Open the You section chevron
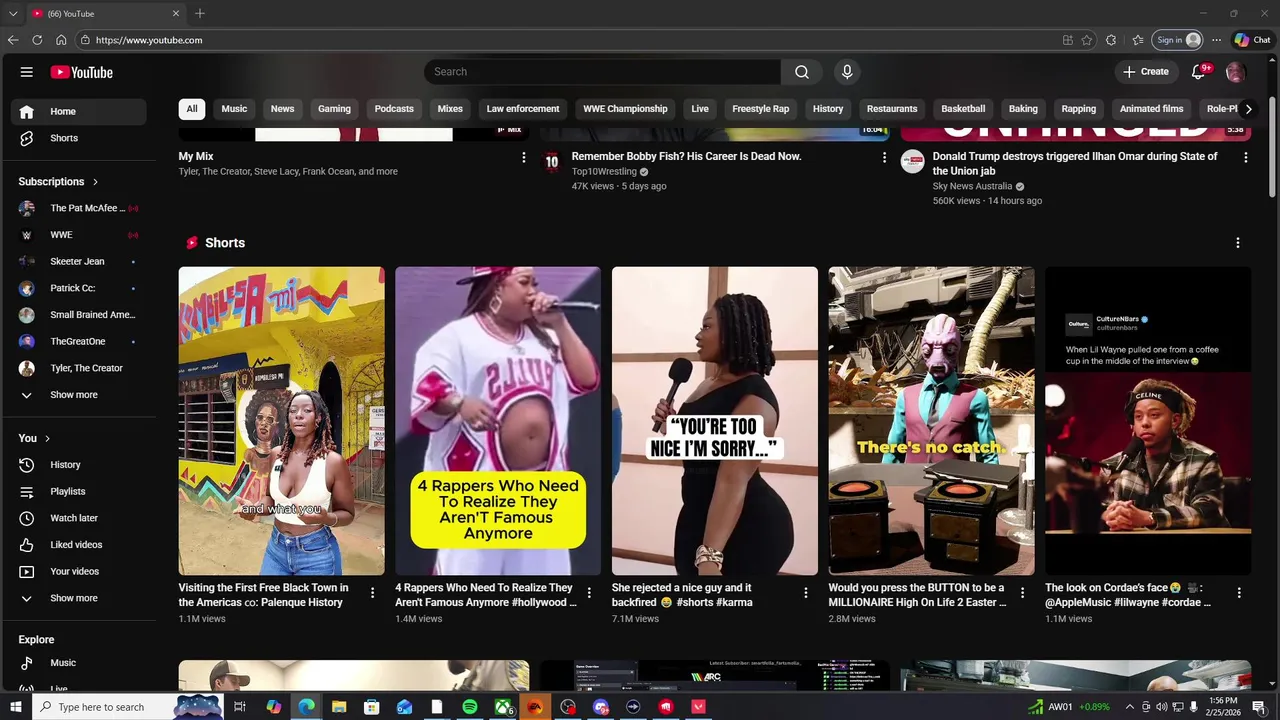1280x720 pixels. (x=47, y=439)
